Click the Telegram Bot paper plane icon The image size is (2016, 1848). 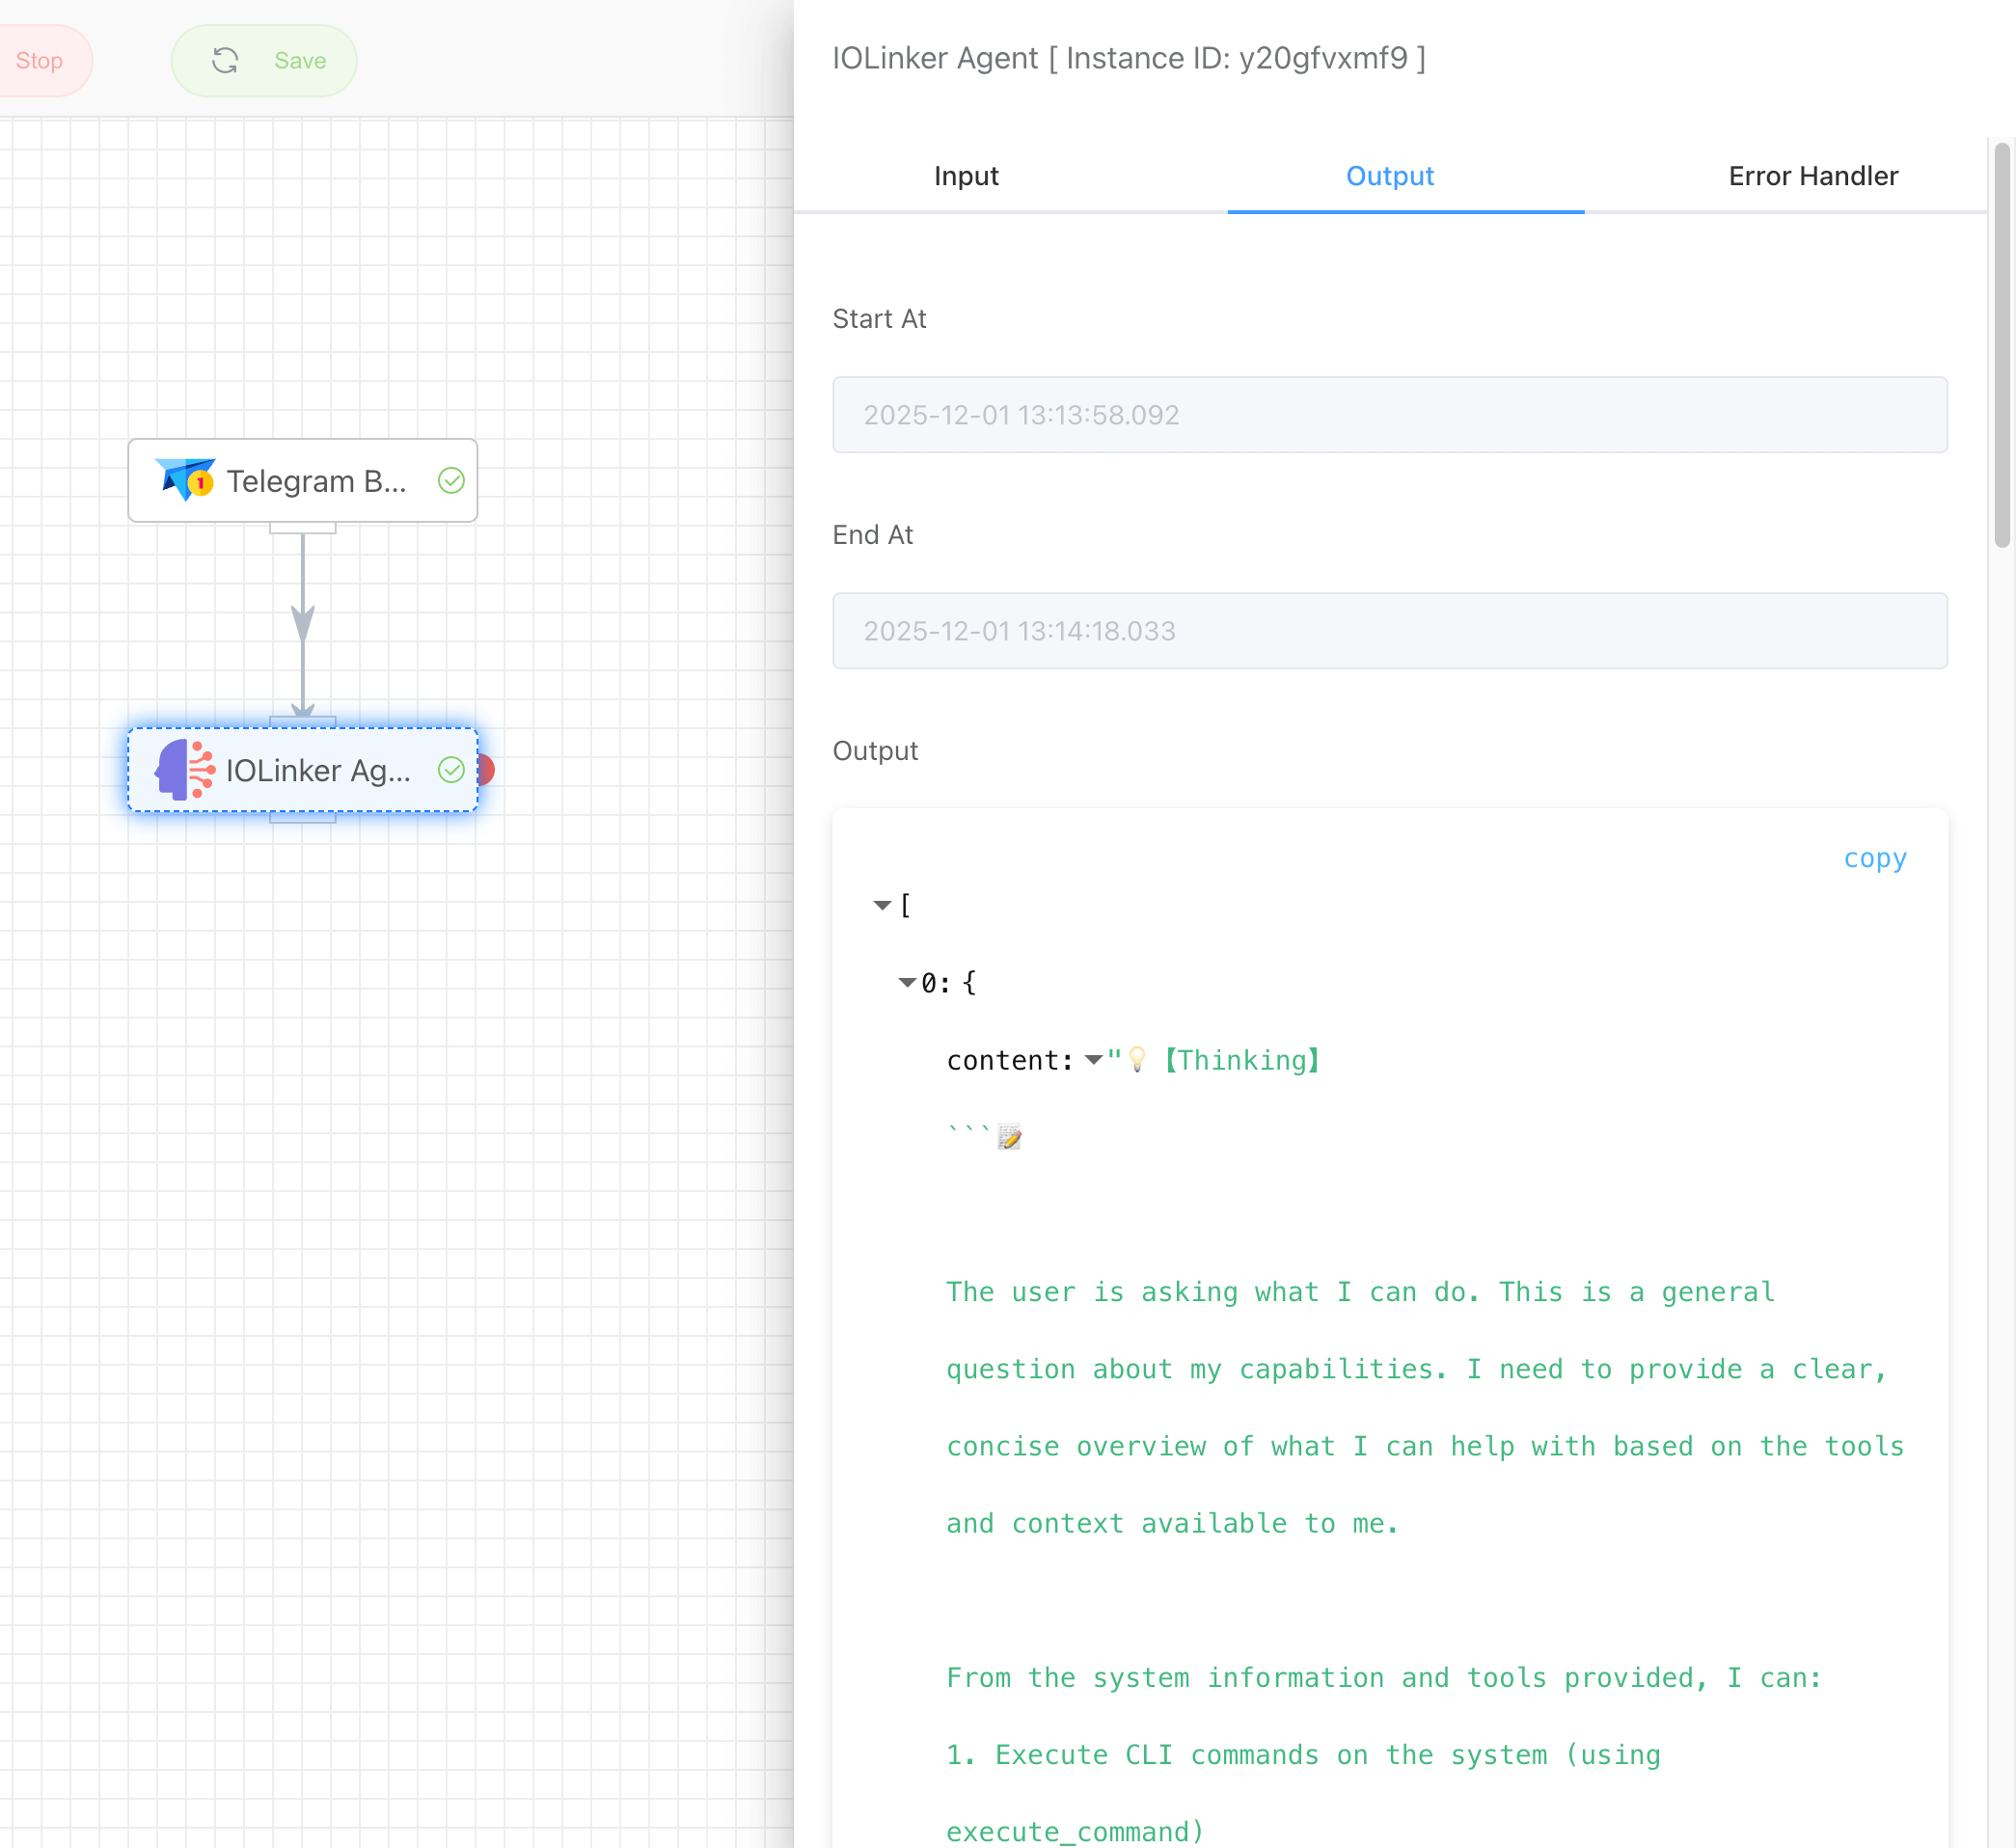tap(185, 480)
